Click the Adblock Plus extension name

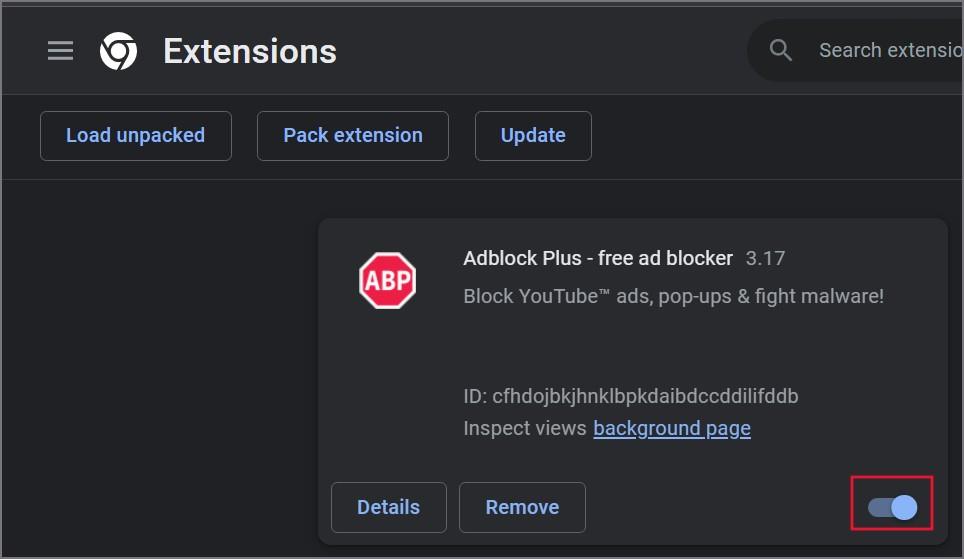coord(598,258)
